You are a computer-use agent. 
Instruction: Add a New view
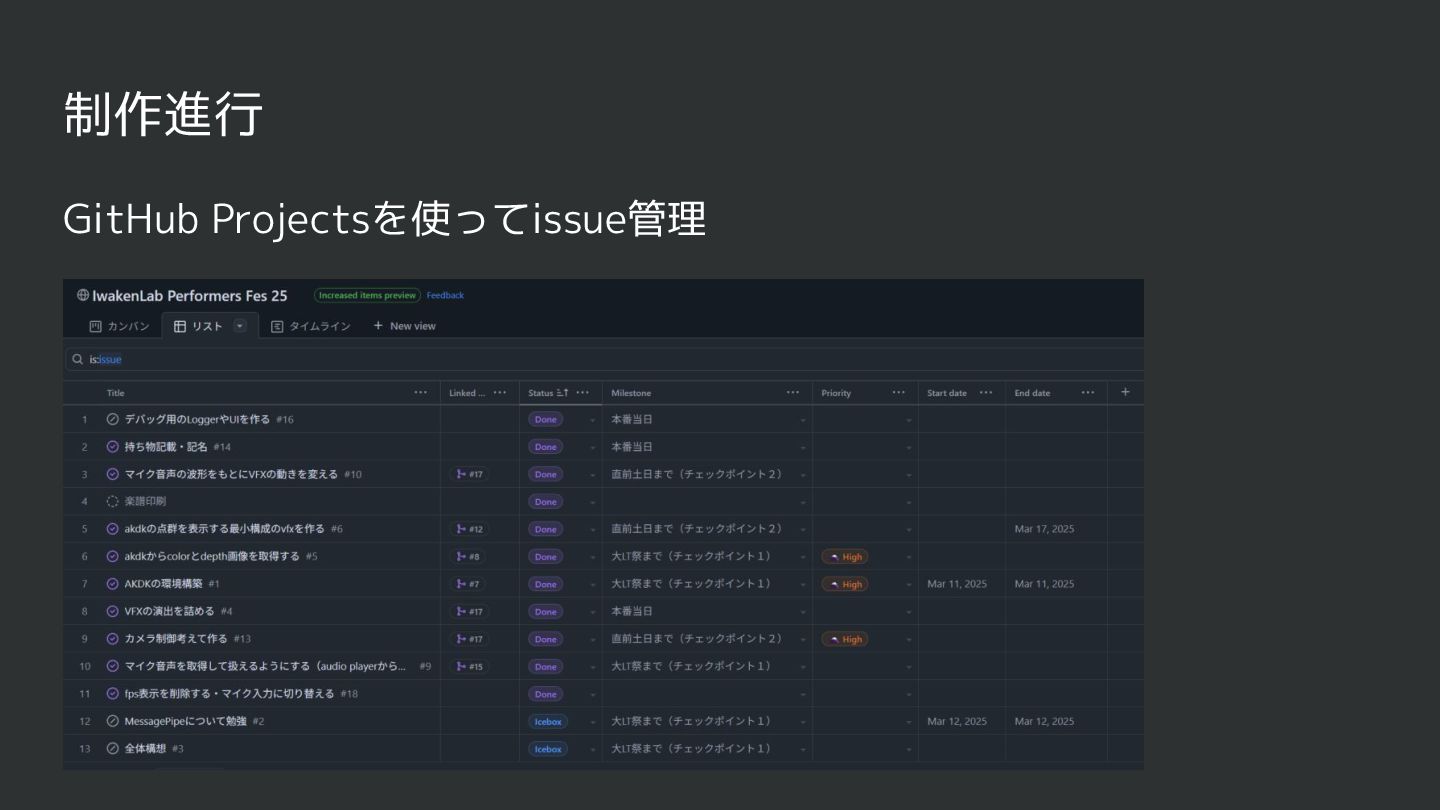coord(405,326)
